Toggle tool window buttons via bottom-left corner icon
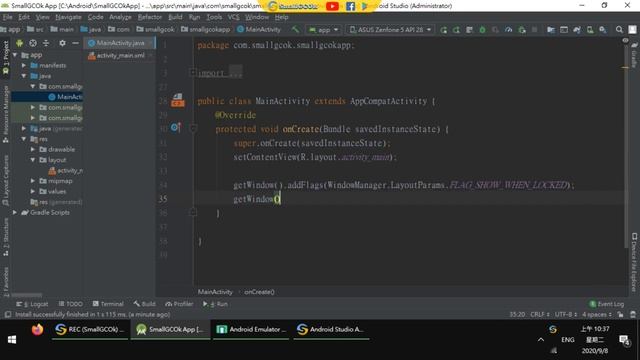The width and height of the screenshot is (640, 360). coord(8,314)
